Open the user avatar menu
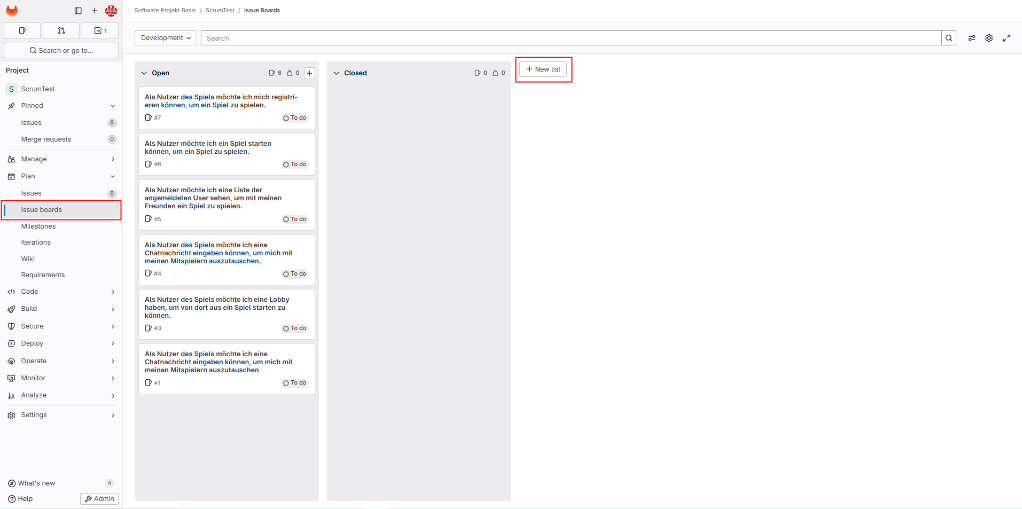Image resolution: width=1022 pixels, height=509 pixels. tap(111, 10)
